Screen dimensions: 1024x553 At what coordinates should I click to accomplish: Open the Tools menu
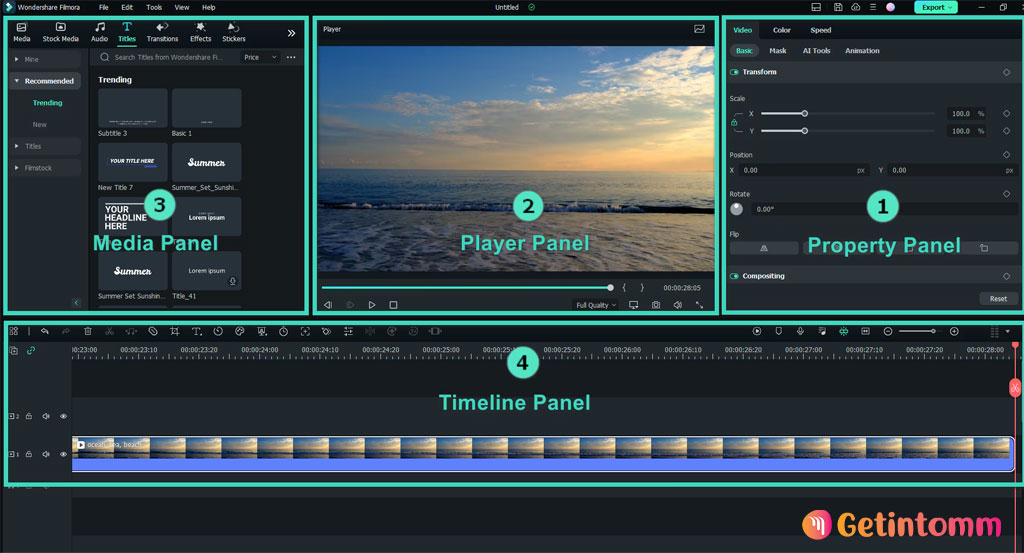tap(154, 7)
